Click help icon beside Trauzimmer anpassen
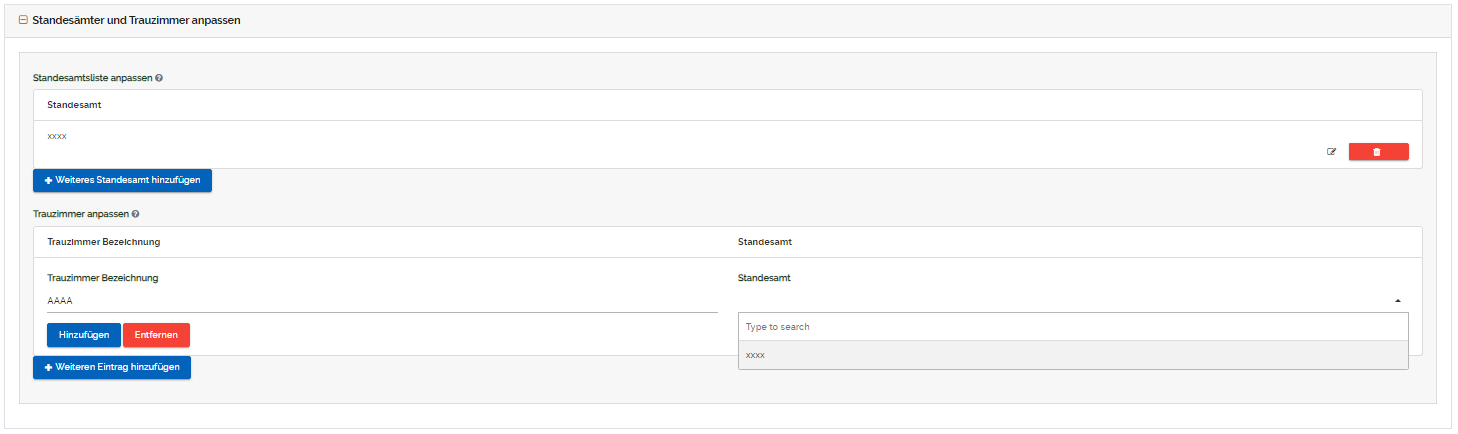This screenshot has height=434, width=1458. 135,214
